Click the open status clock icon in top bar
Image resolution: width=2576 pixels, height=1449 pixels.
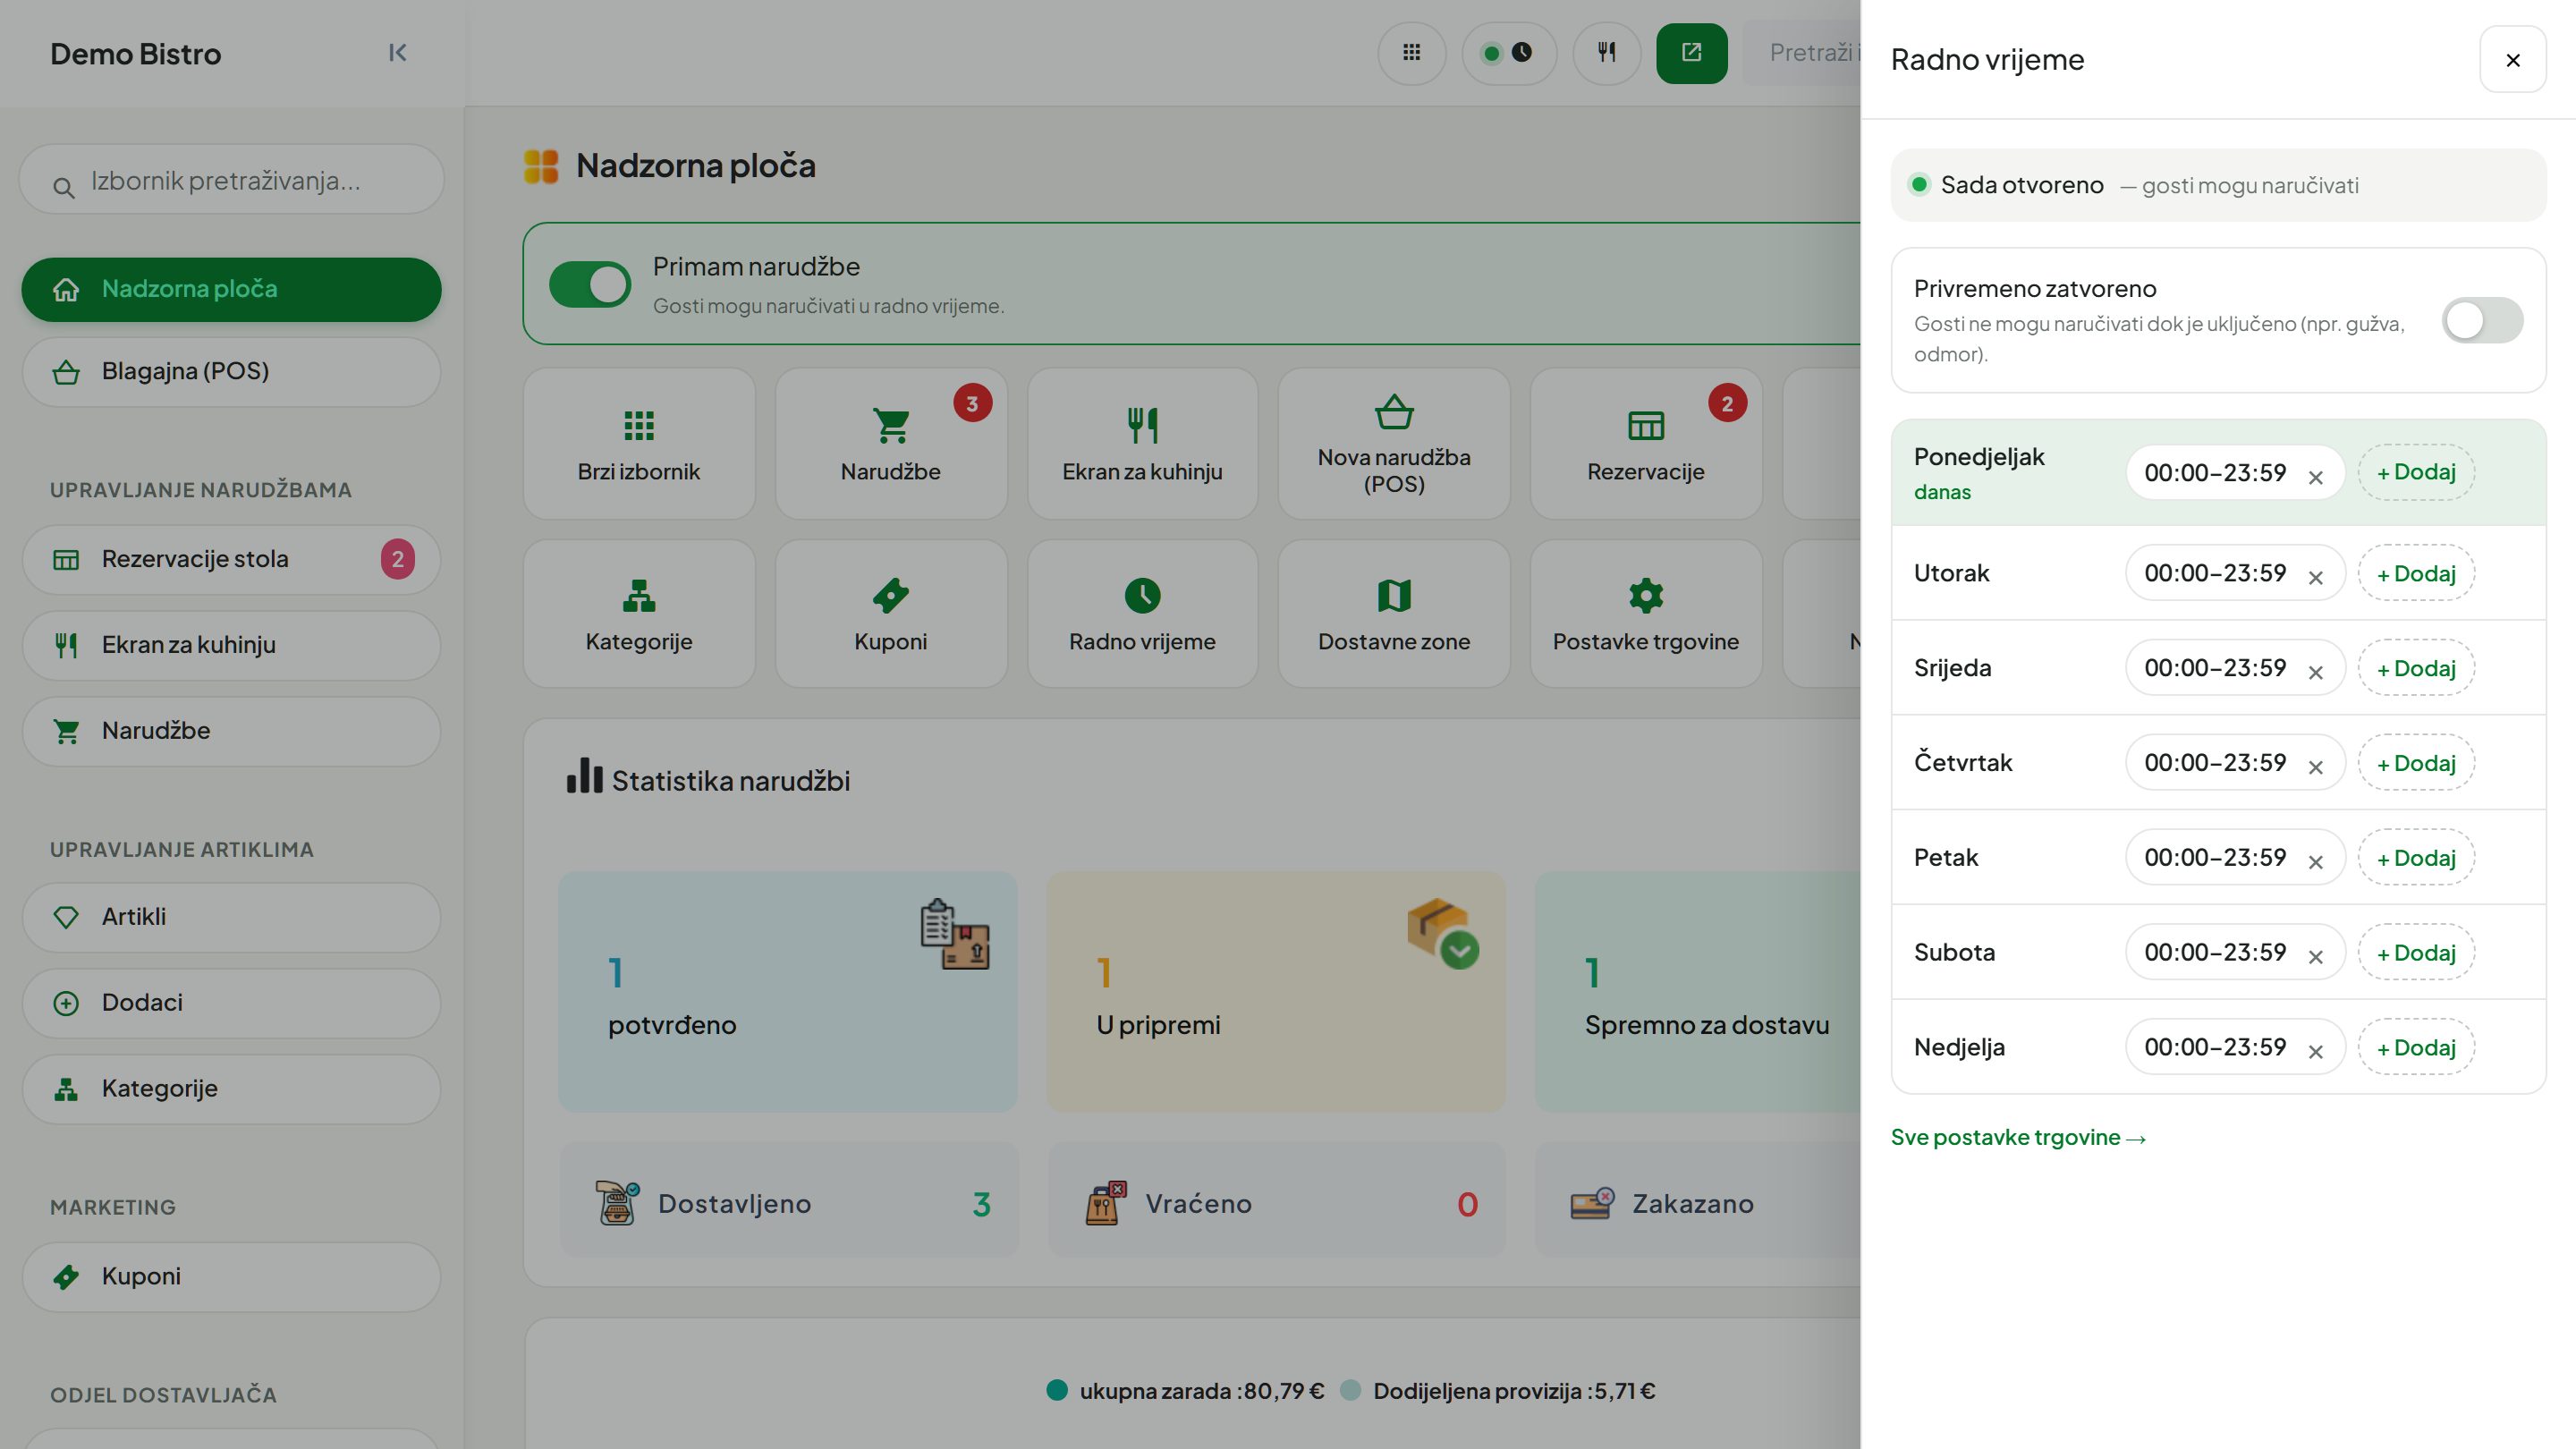coord(1509,53)
